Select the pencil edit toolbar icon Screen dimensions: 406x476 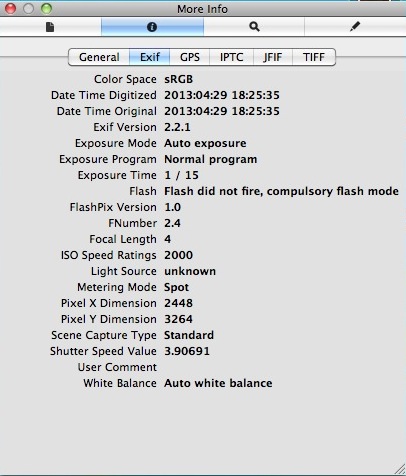(355, 26)
